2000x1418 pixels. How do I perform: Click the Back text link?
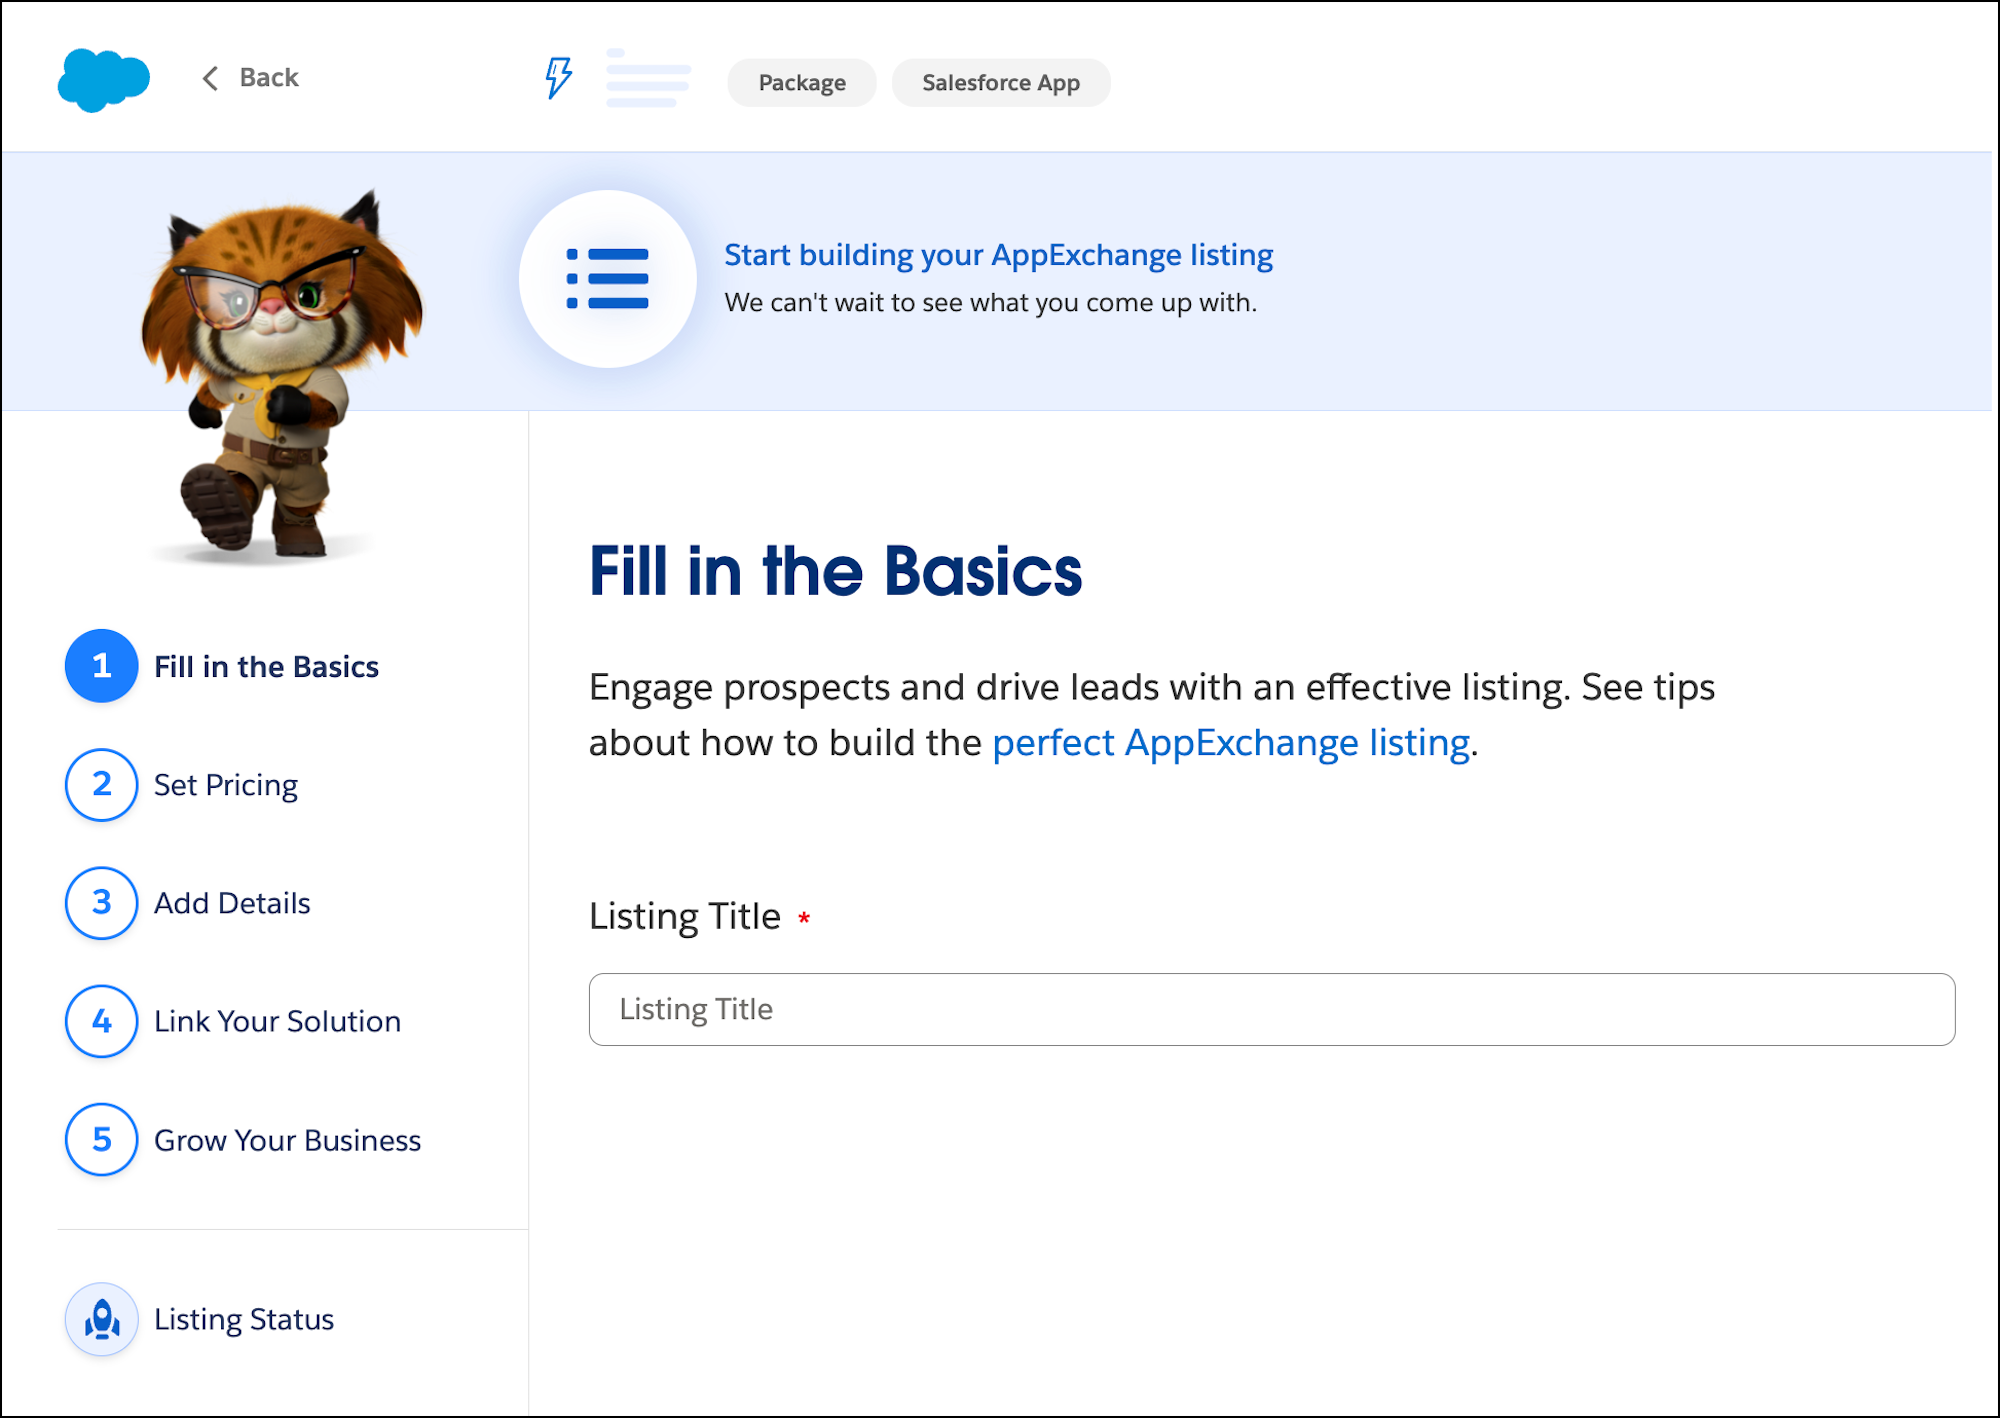pyautogui.click(x=269, y=78)
